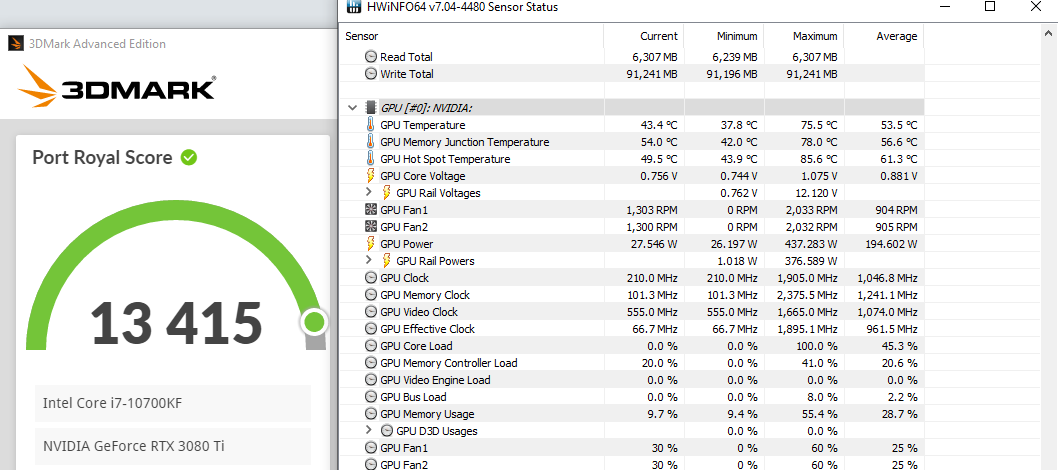Click the icon beside Write Total

tap(370, 74)
